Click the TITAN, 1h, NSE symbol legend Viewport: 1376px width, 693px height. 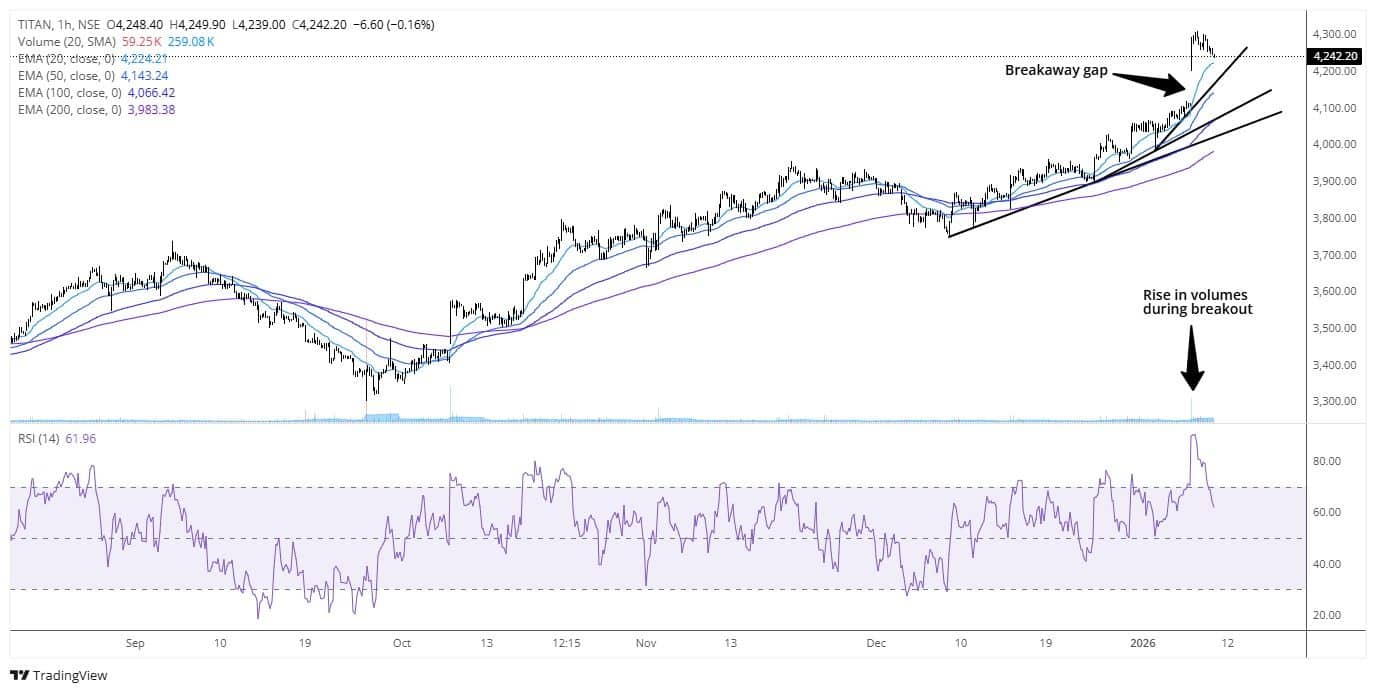[59, 24]
